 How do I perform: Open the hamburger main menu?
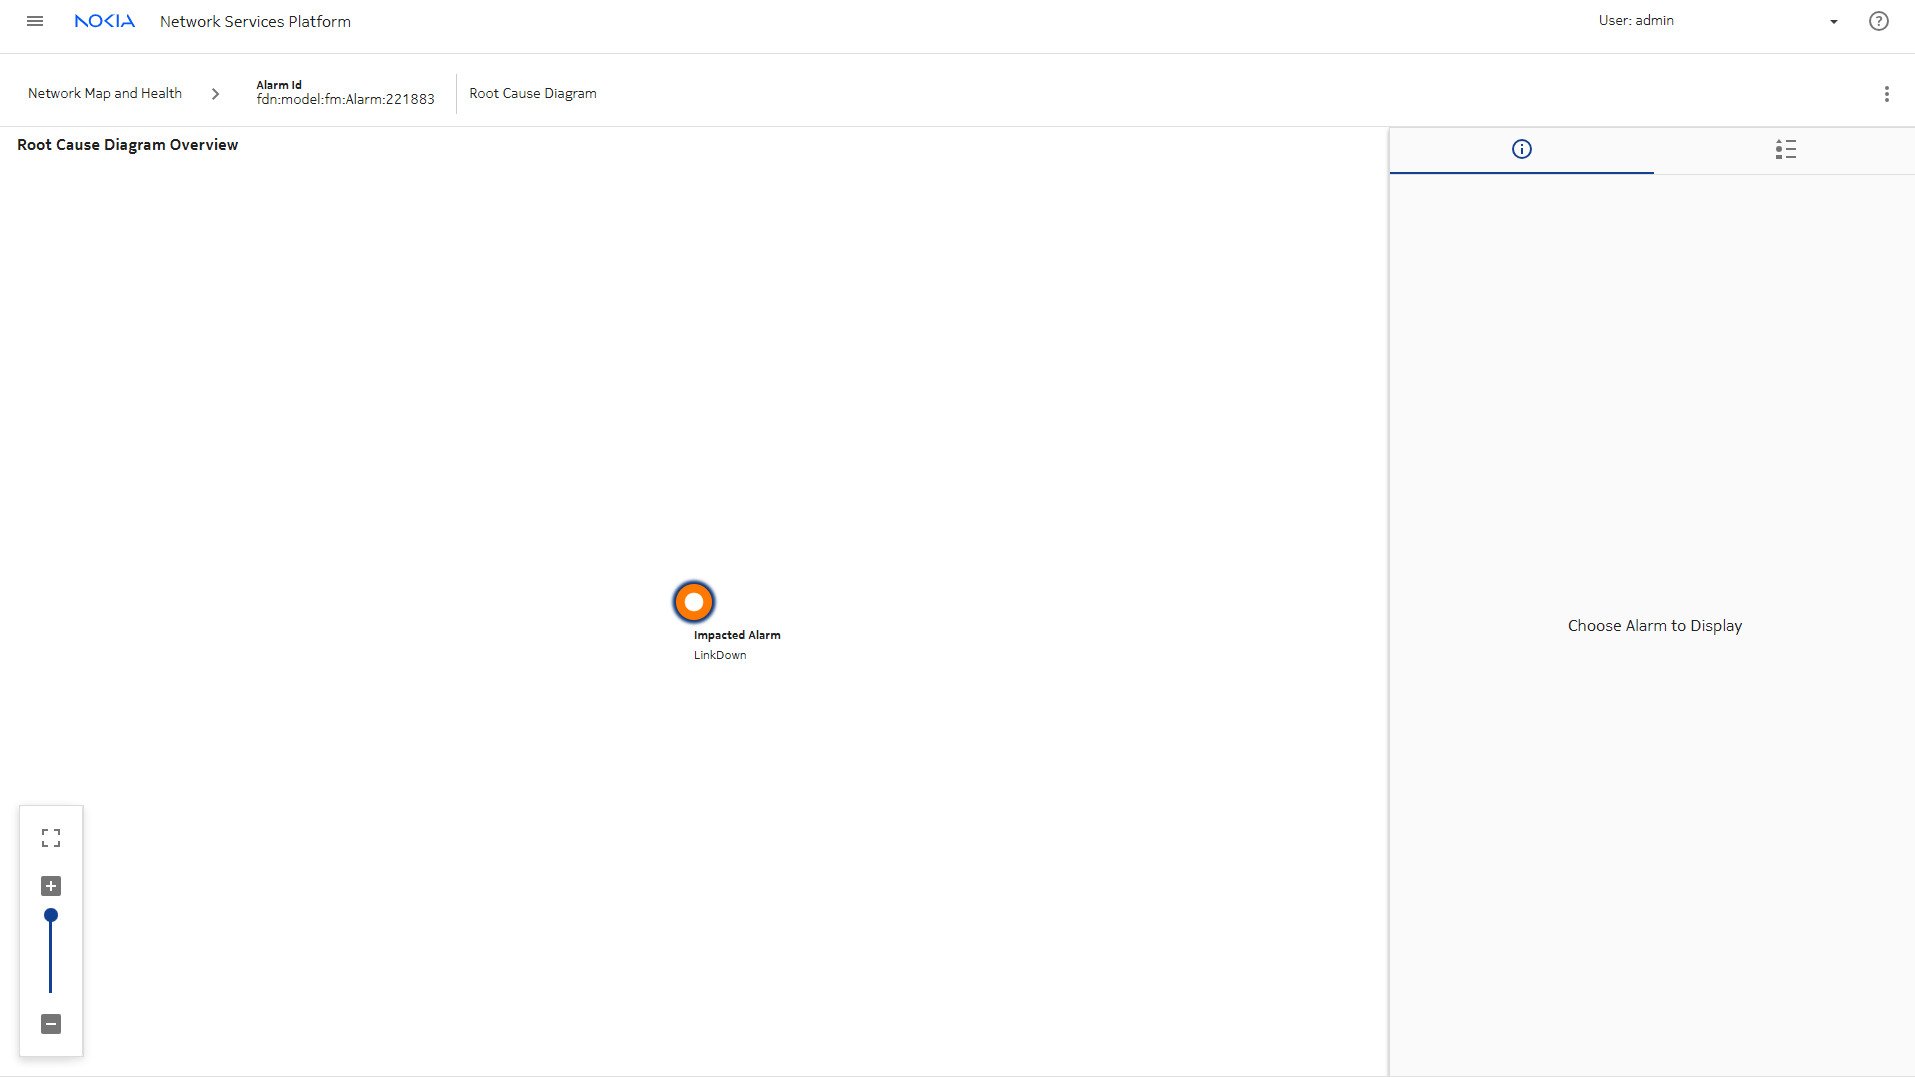[x=35, y=21]
